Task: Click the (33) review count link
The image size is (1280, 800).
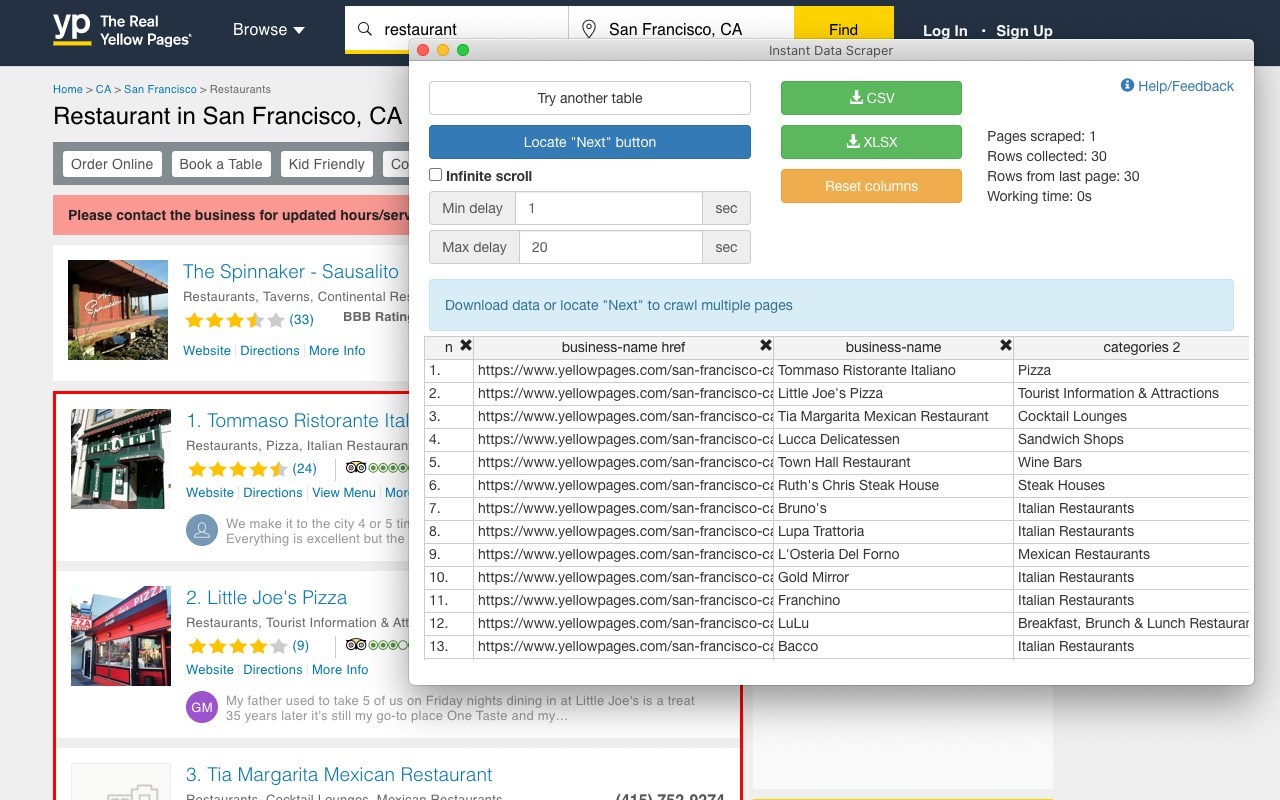Action: tap(301, 320)
